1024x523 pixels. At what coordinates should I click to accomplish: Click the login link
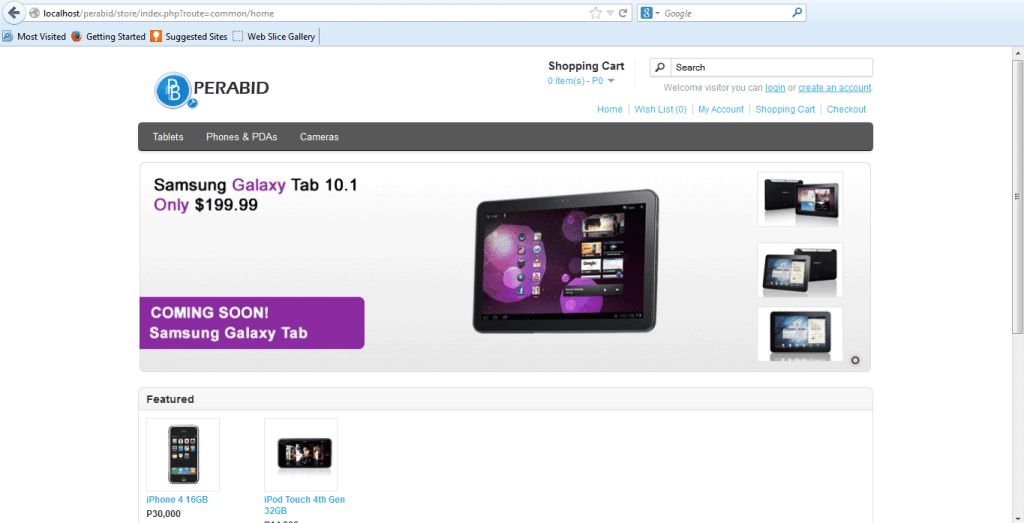[775, 88]
